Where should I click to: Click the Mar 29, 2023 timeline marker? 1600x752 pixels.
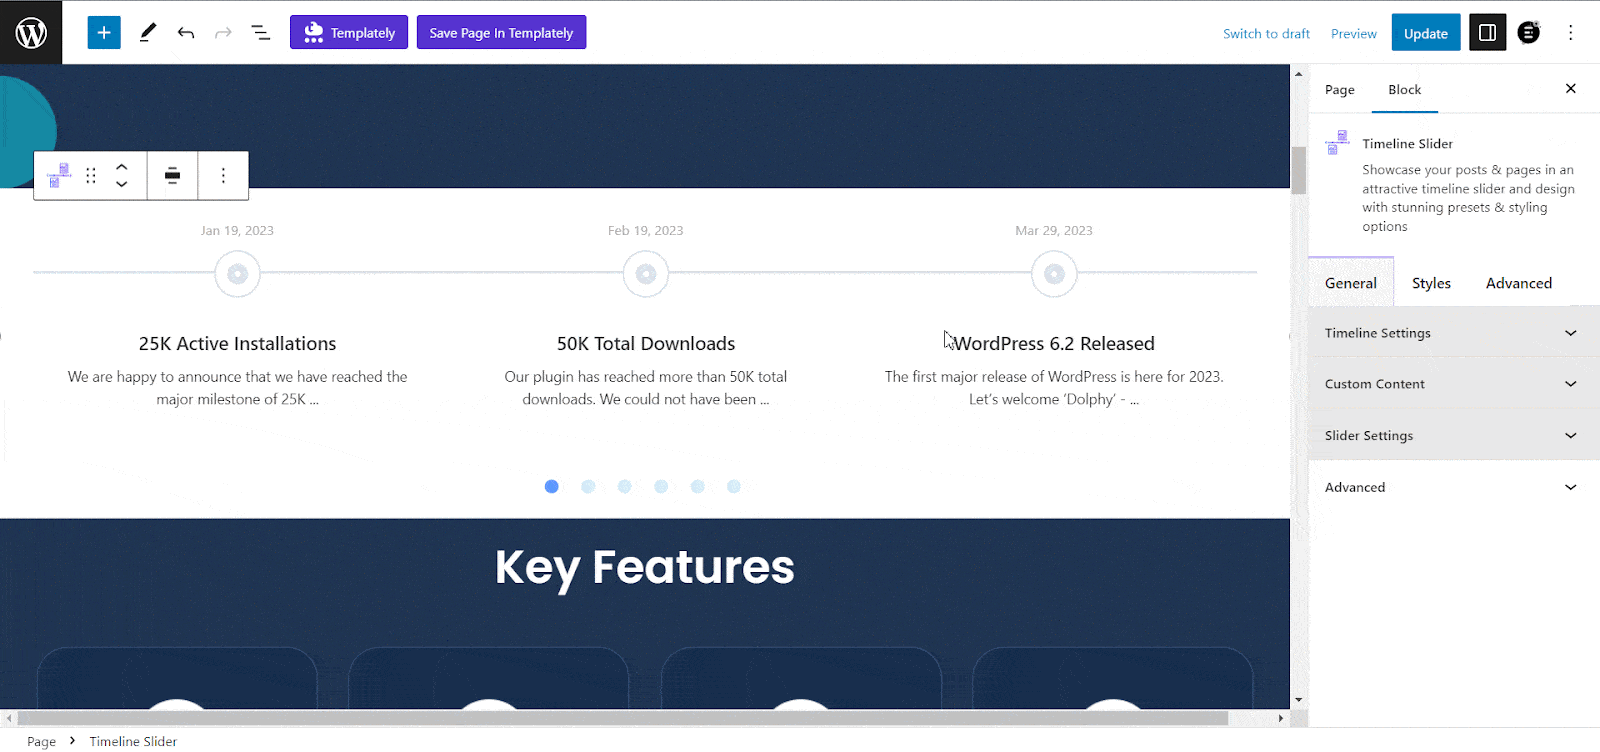click(x=1054, y=274)
